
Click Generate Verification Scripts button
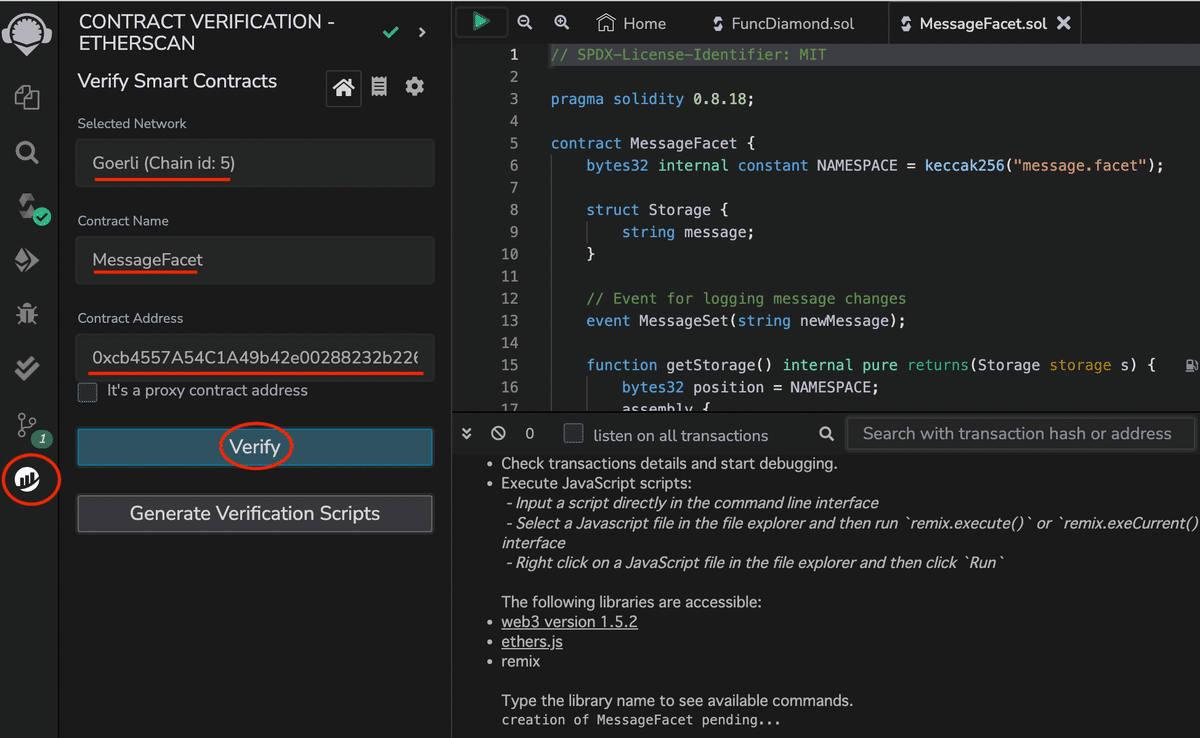255,513
